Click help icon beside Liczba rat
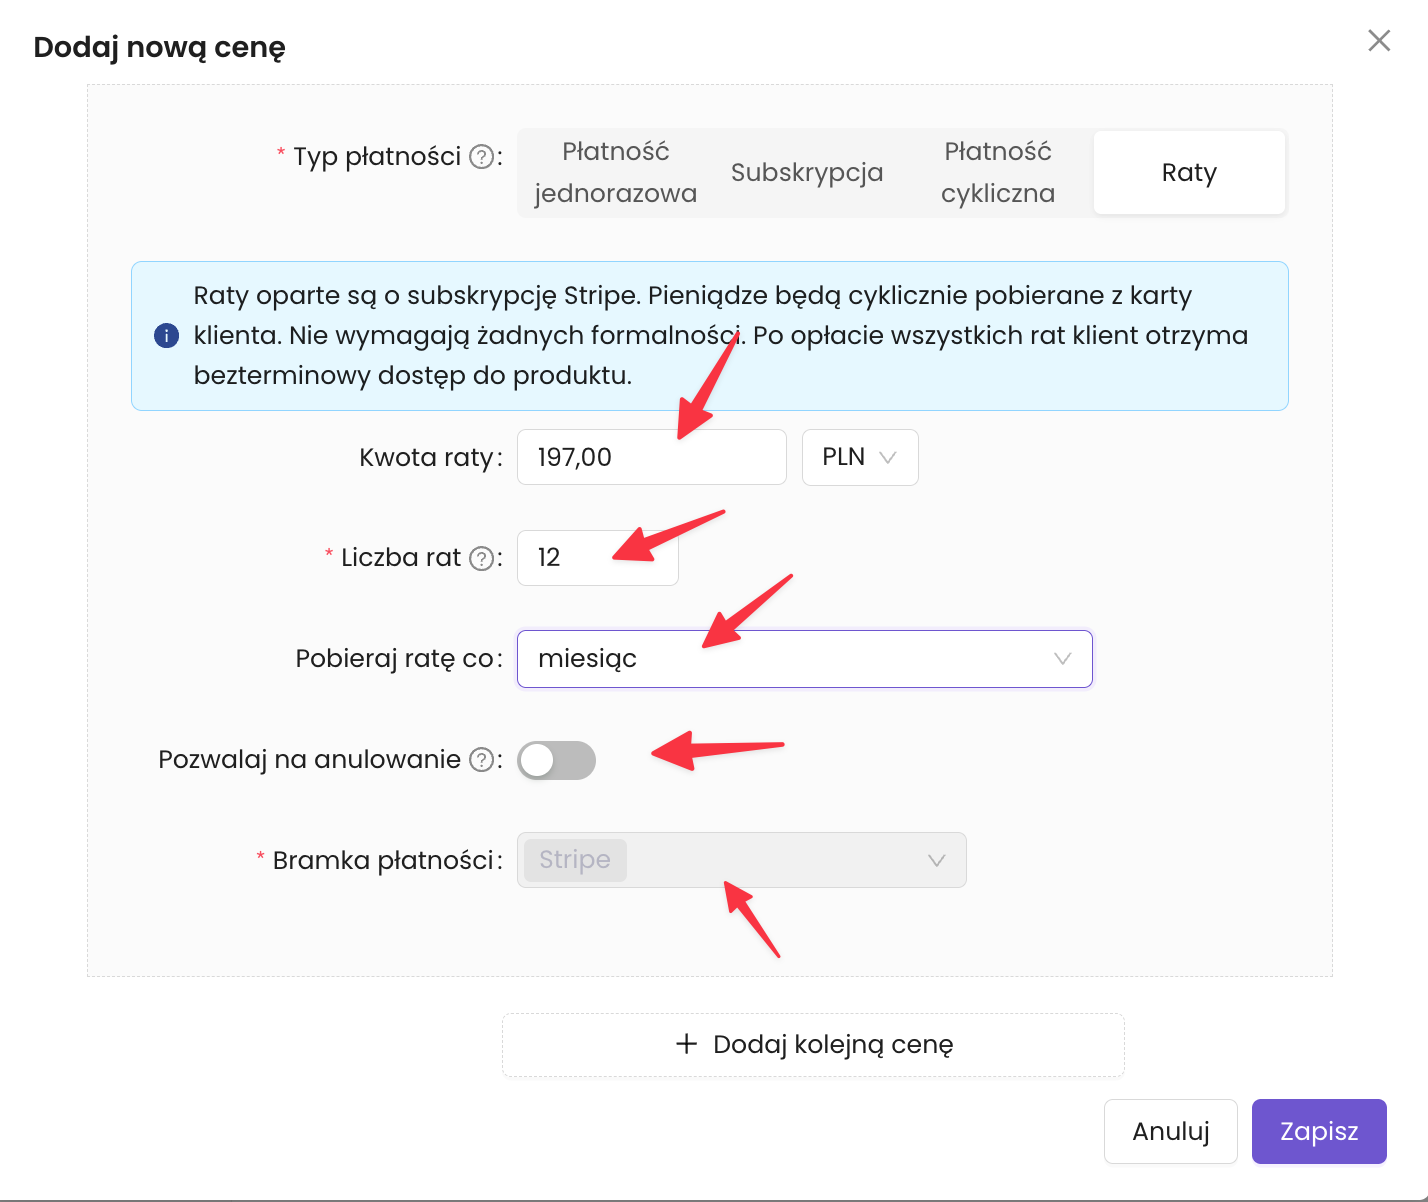The width and height of the screenshot is (1428, 1202). [482, 558]
